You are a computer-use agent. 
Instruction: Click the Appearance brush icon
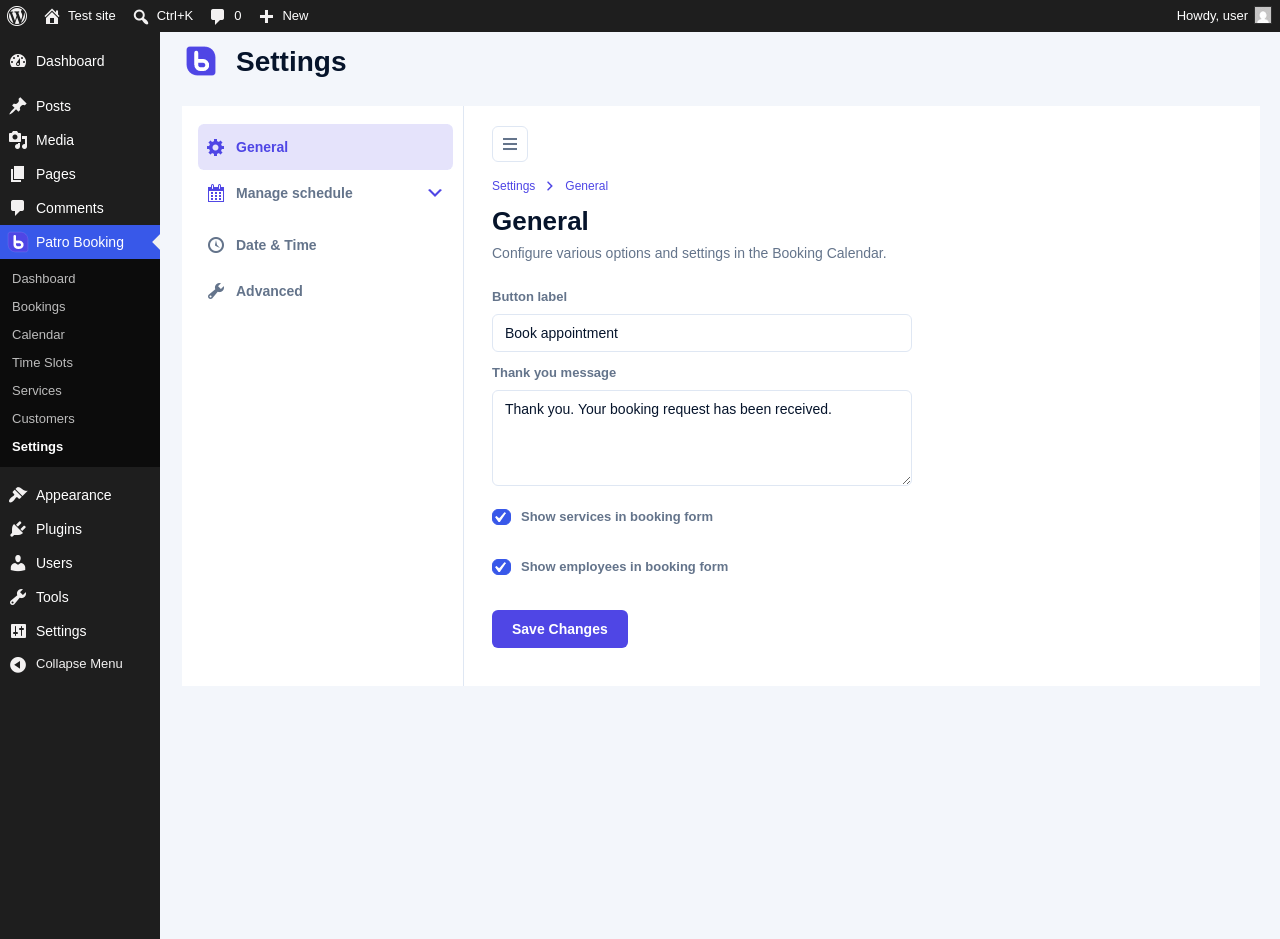[x=18, y=495]
